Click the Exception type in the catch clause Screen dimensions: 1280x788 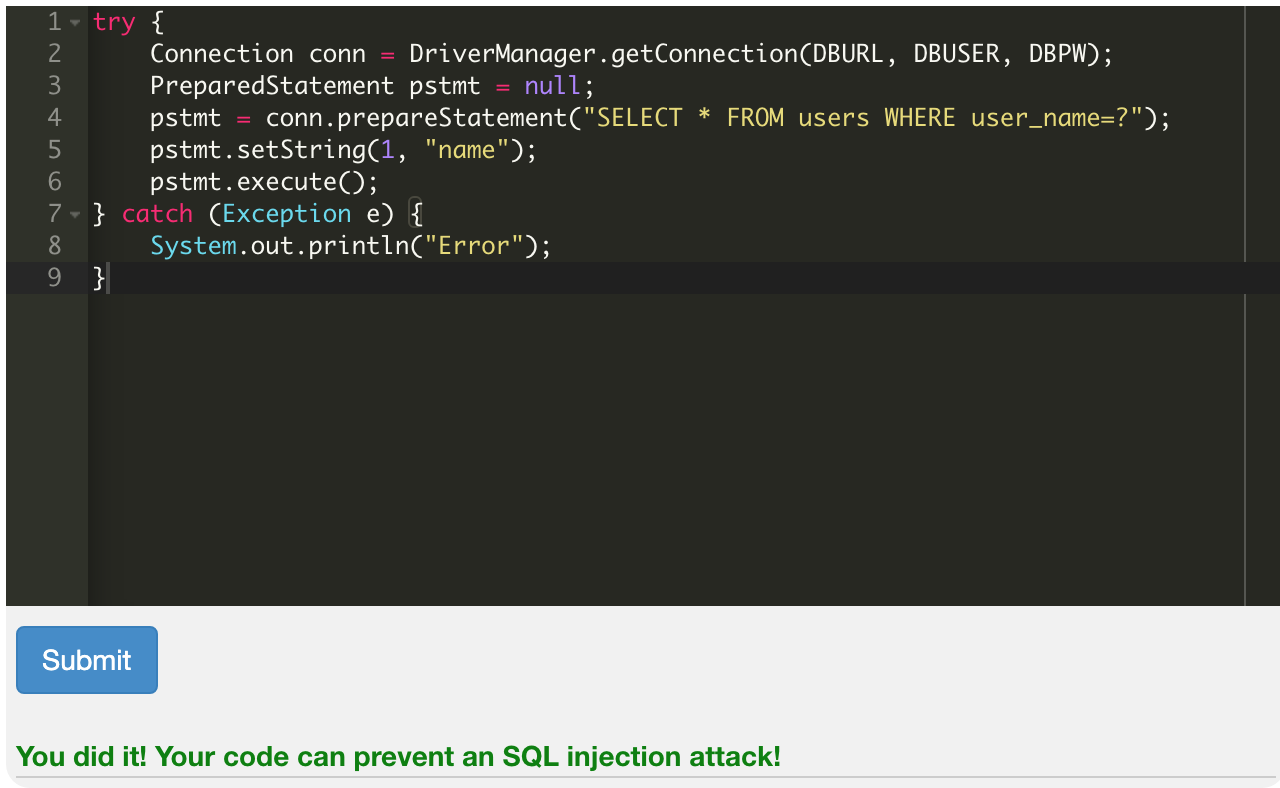tap(287, 213)
